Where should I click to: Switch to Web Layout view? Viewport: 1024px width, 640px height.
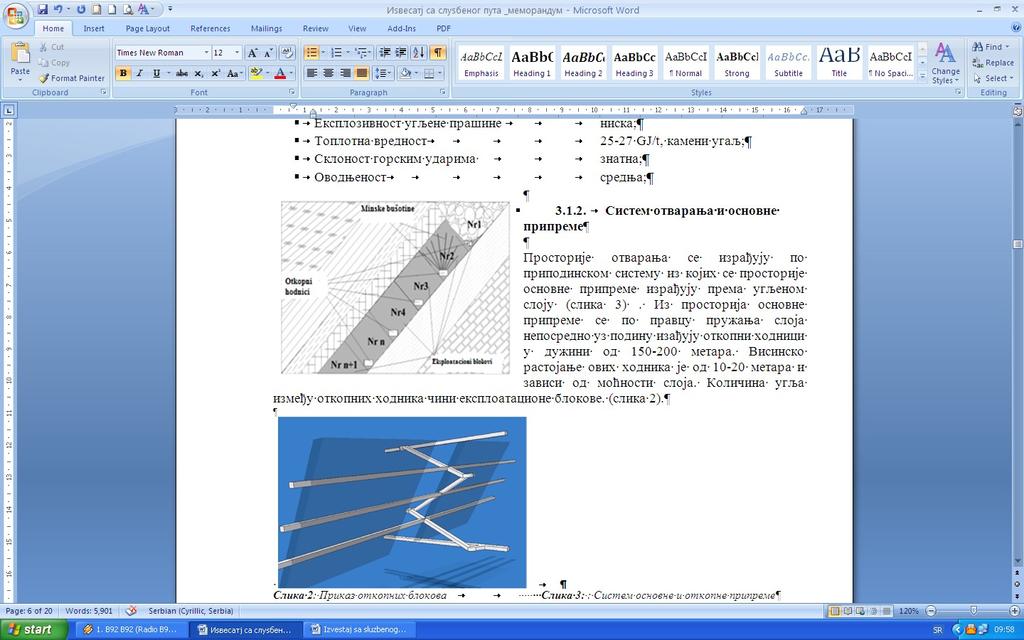[x=860, y=611]
